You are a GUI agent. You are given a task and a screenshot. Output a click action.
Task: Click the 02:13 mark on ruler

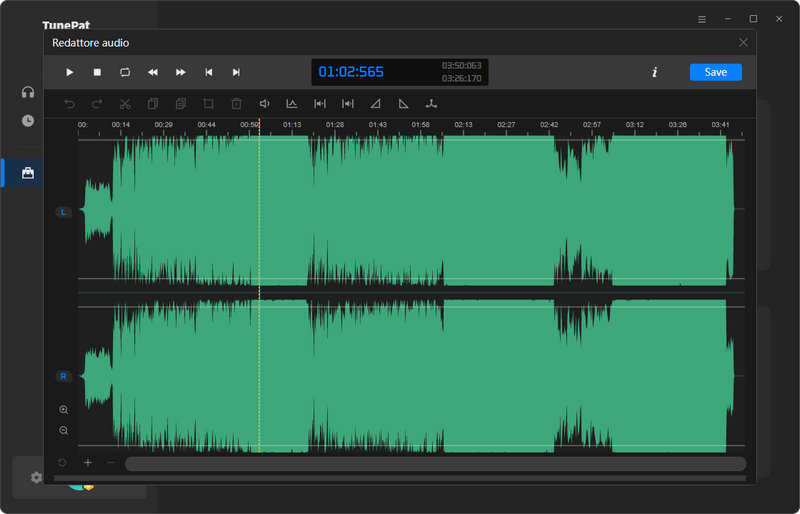(x=464, y=125)
